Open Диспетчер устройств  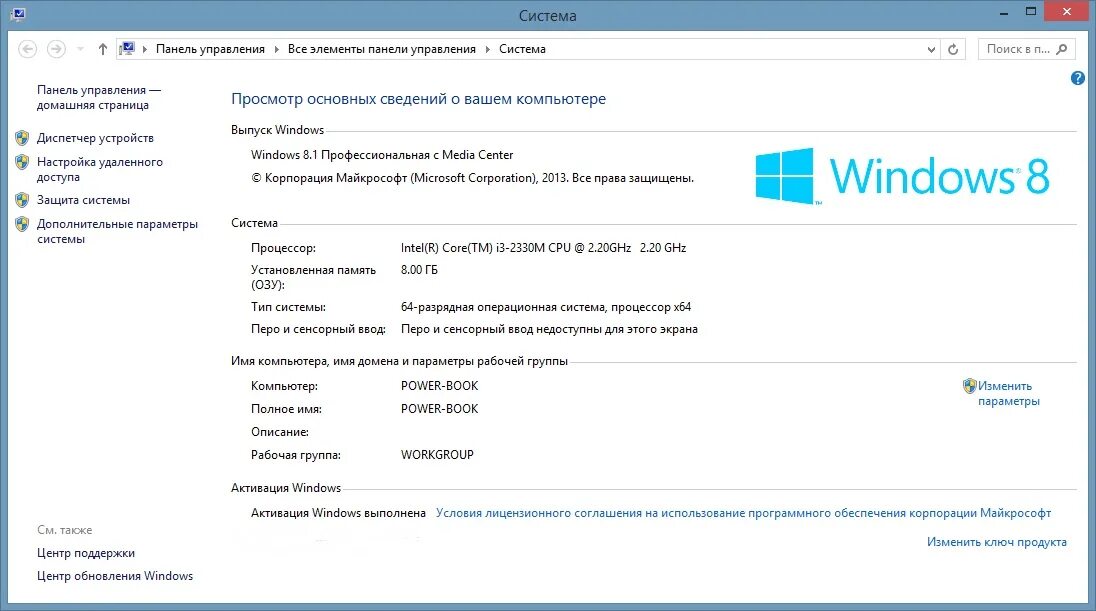click(95, 138)
